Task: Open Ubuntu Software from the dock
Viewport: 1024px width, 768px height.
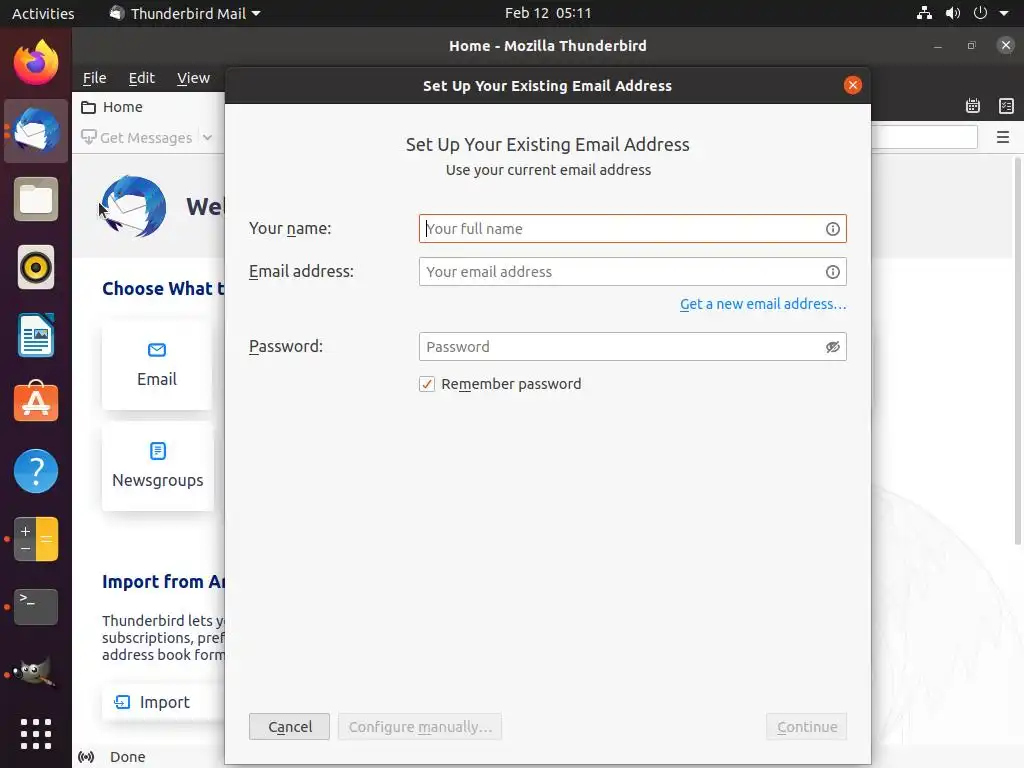Action: (x=36, y=402)
